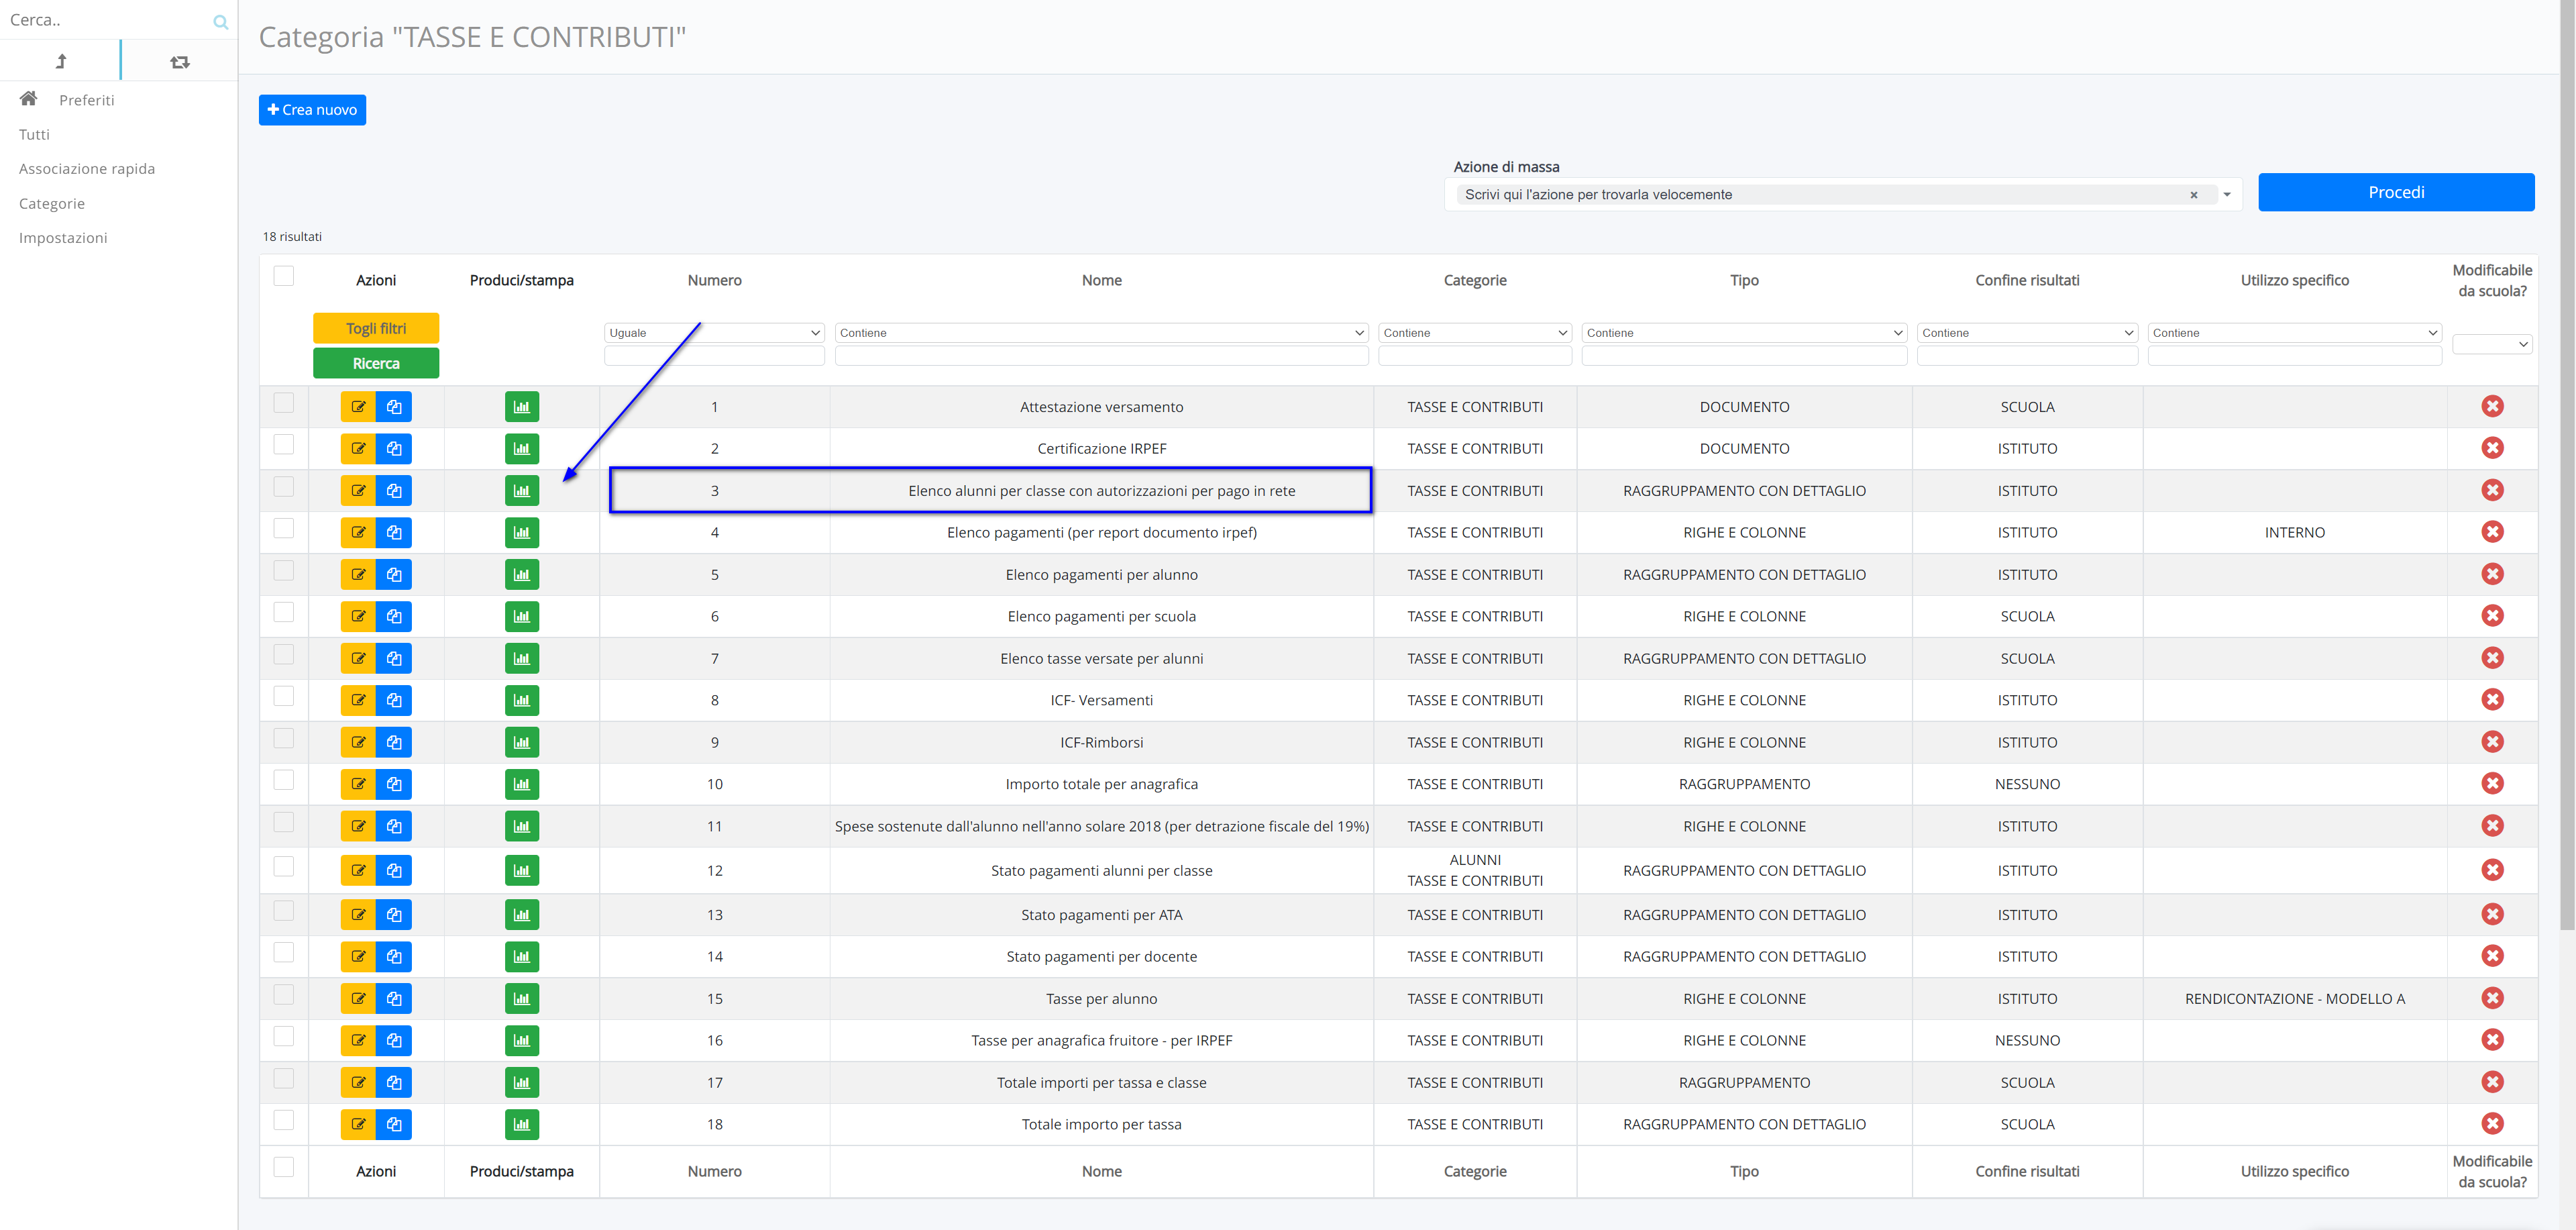Tick checkbox for Stato pagamenti per ATA
The height and width of the screenshot is (1230, 2576).
(284, 911)
